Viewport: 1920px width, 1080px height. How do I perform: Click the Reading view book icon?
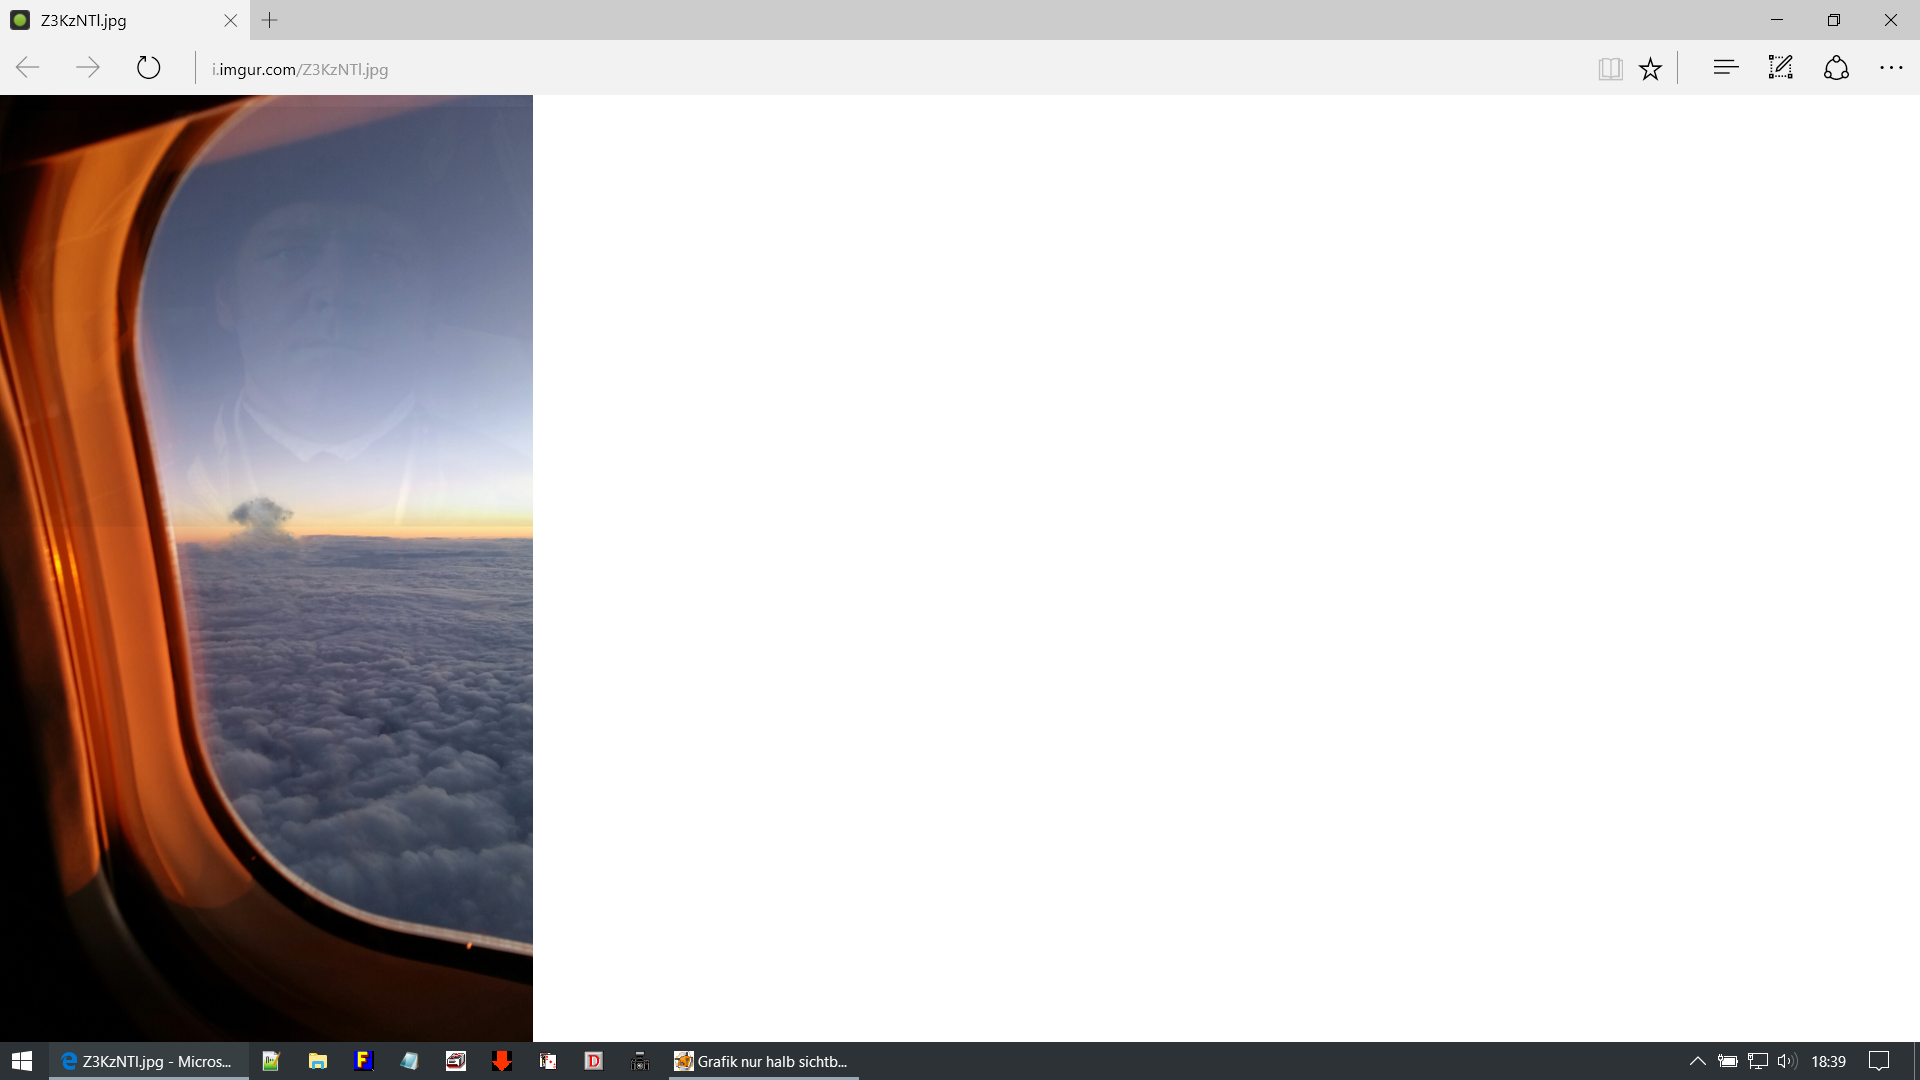coord(1610,69)
